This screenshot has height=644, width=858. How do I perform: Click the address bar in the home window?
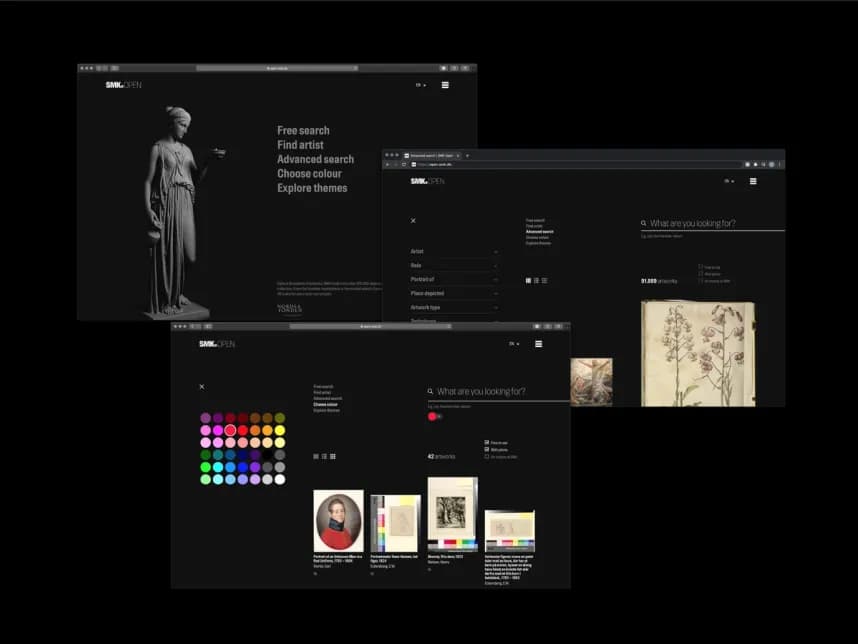(x=277, y=68)
